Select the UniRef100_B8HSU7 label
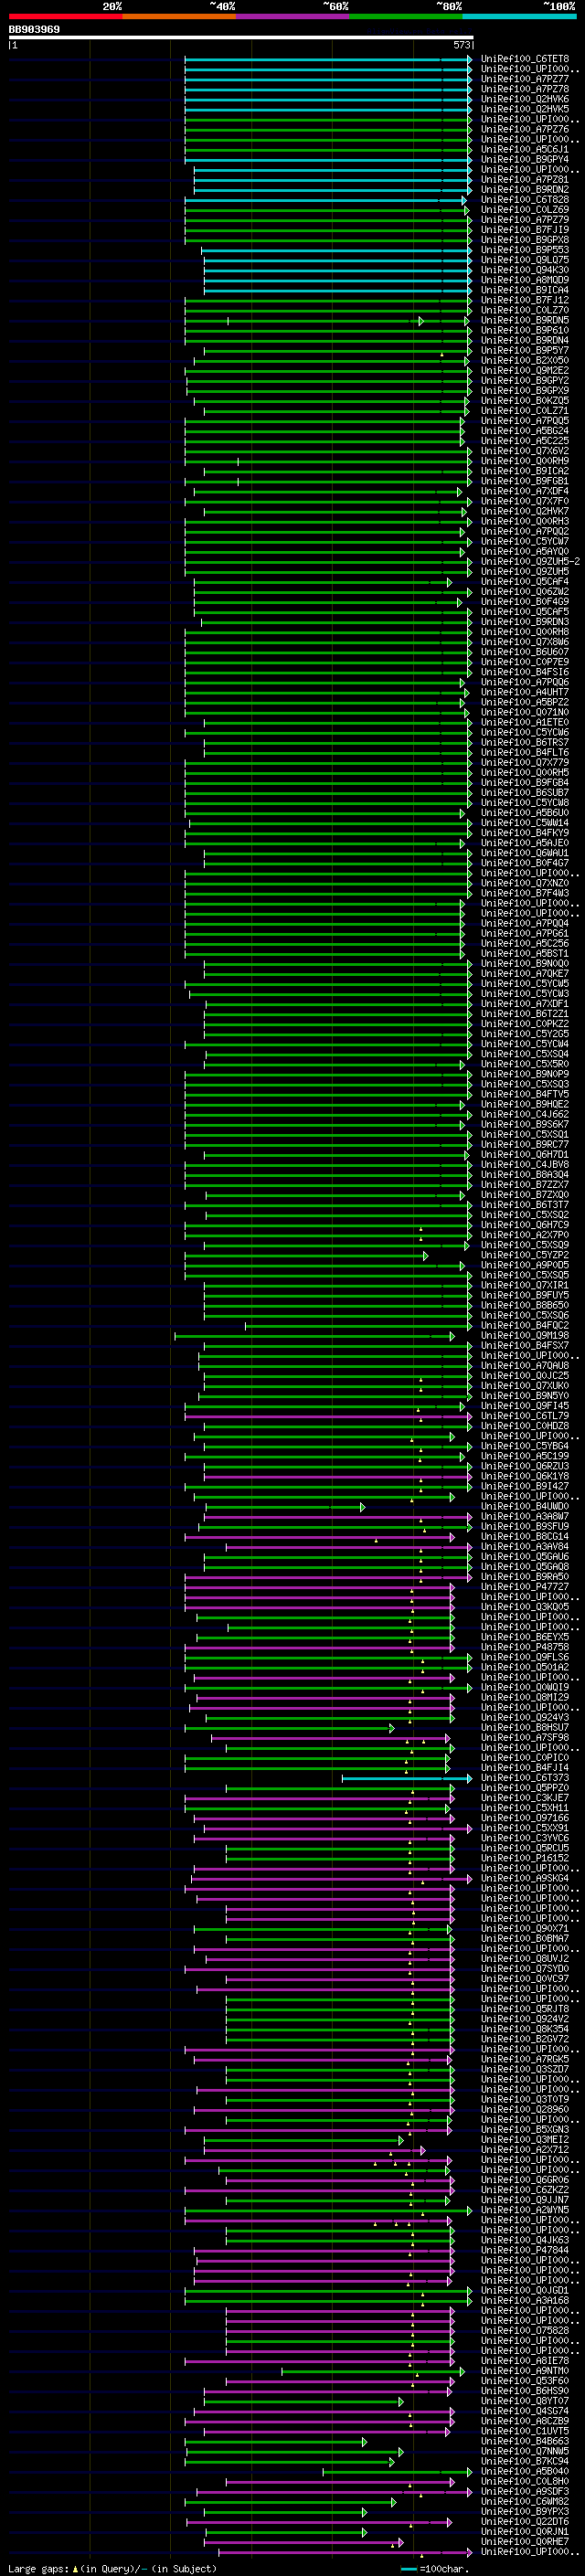585x2576 pixels. coord(525,1728)
